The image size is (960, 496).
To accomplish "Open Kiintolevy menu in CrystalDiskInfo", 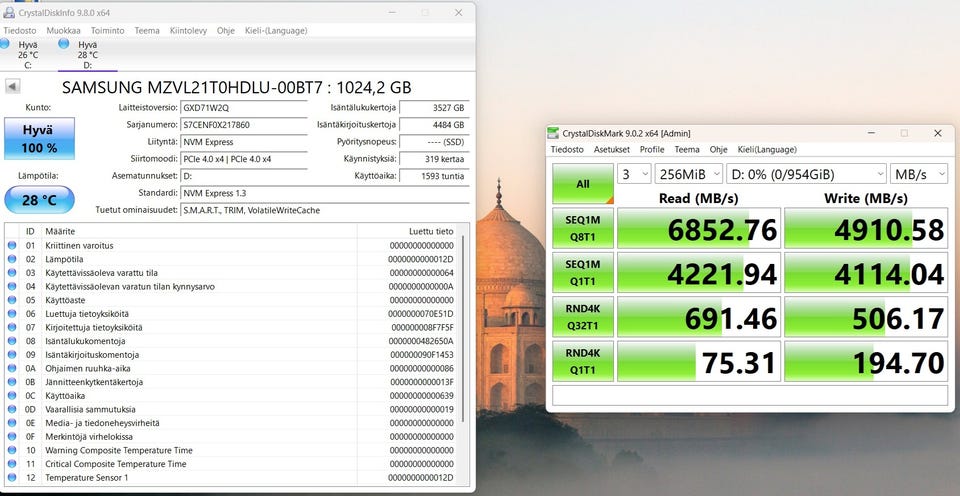I will (x=189, y=31).
